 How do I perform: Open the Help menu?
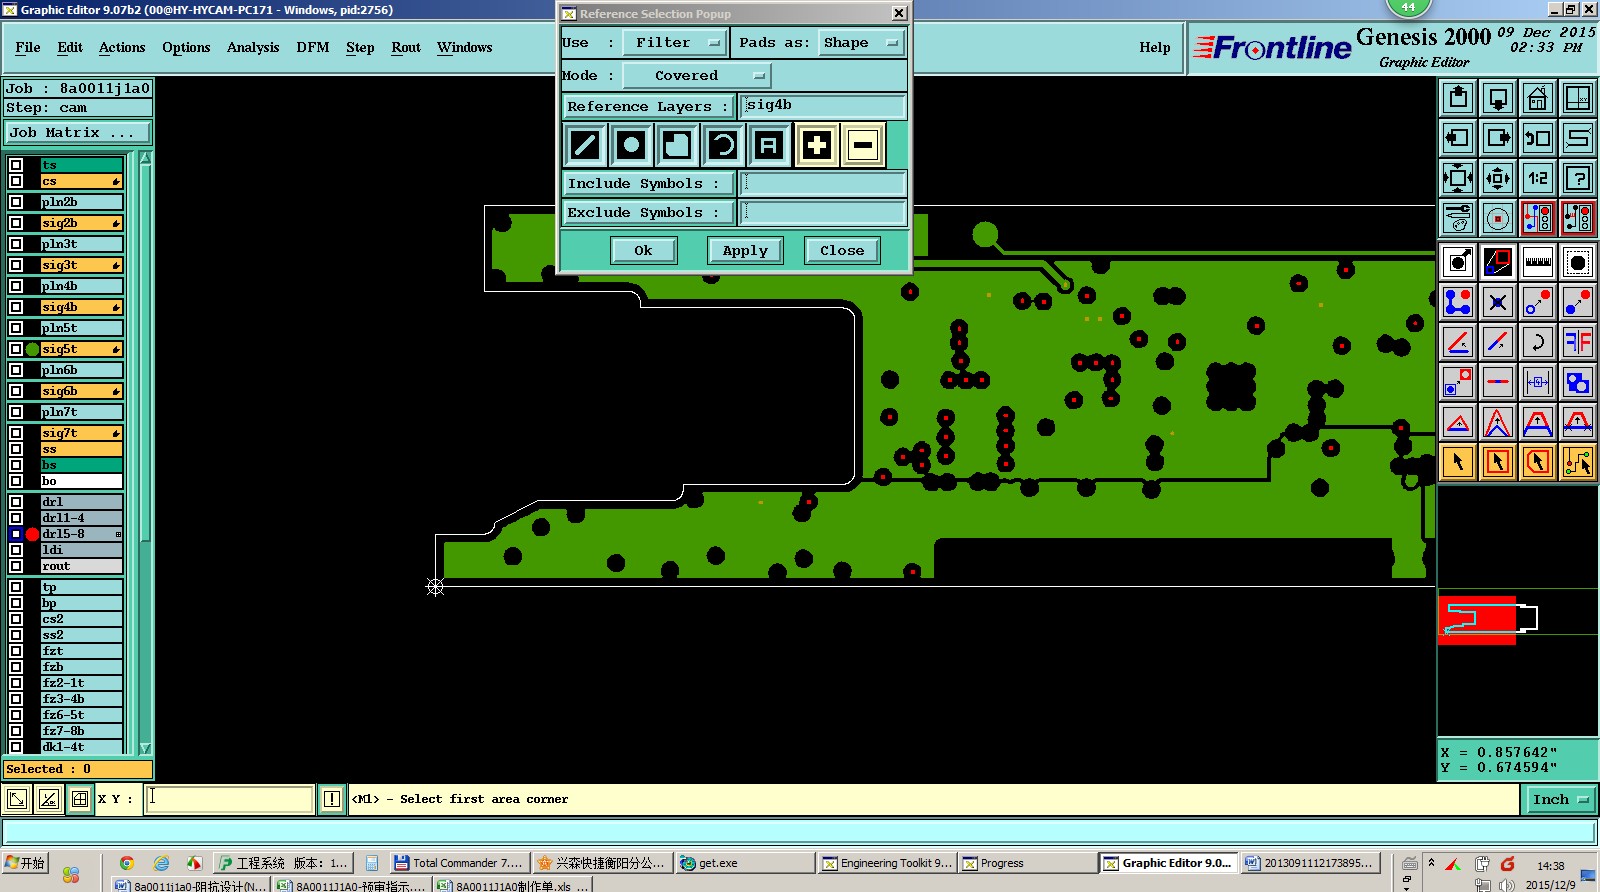1155,47
